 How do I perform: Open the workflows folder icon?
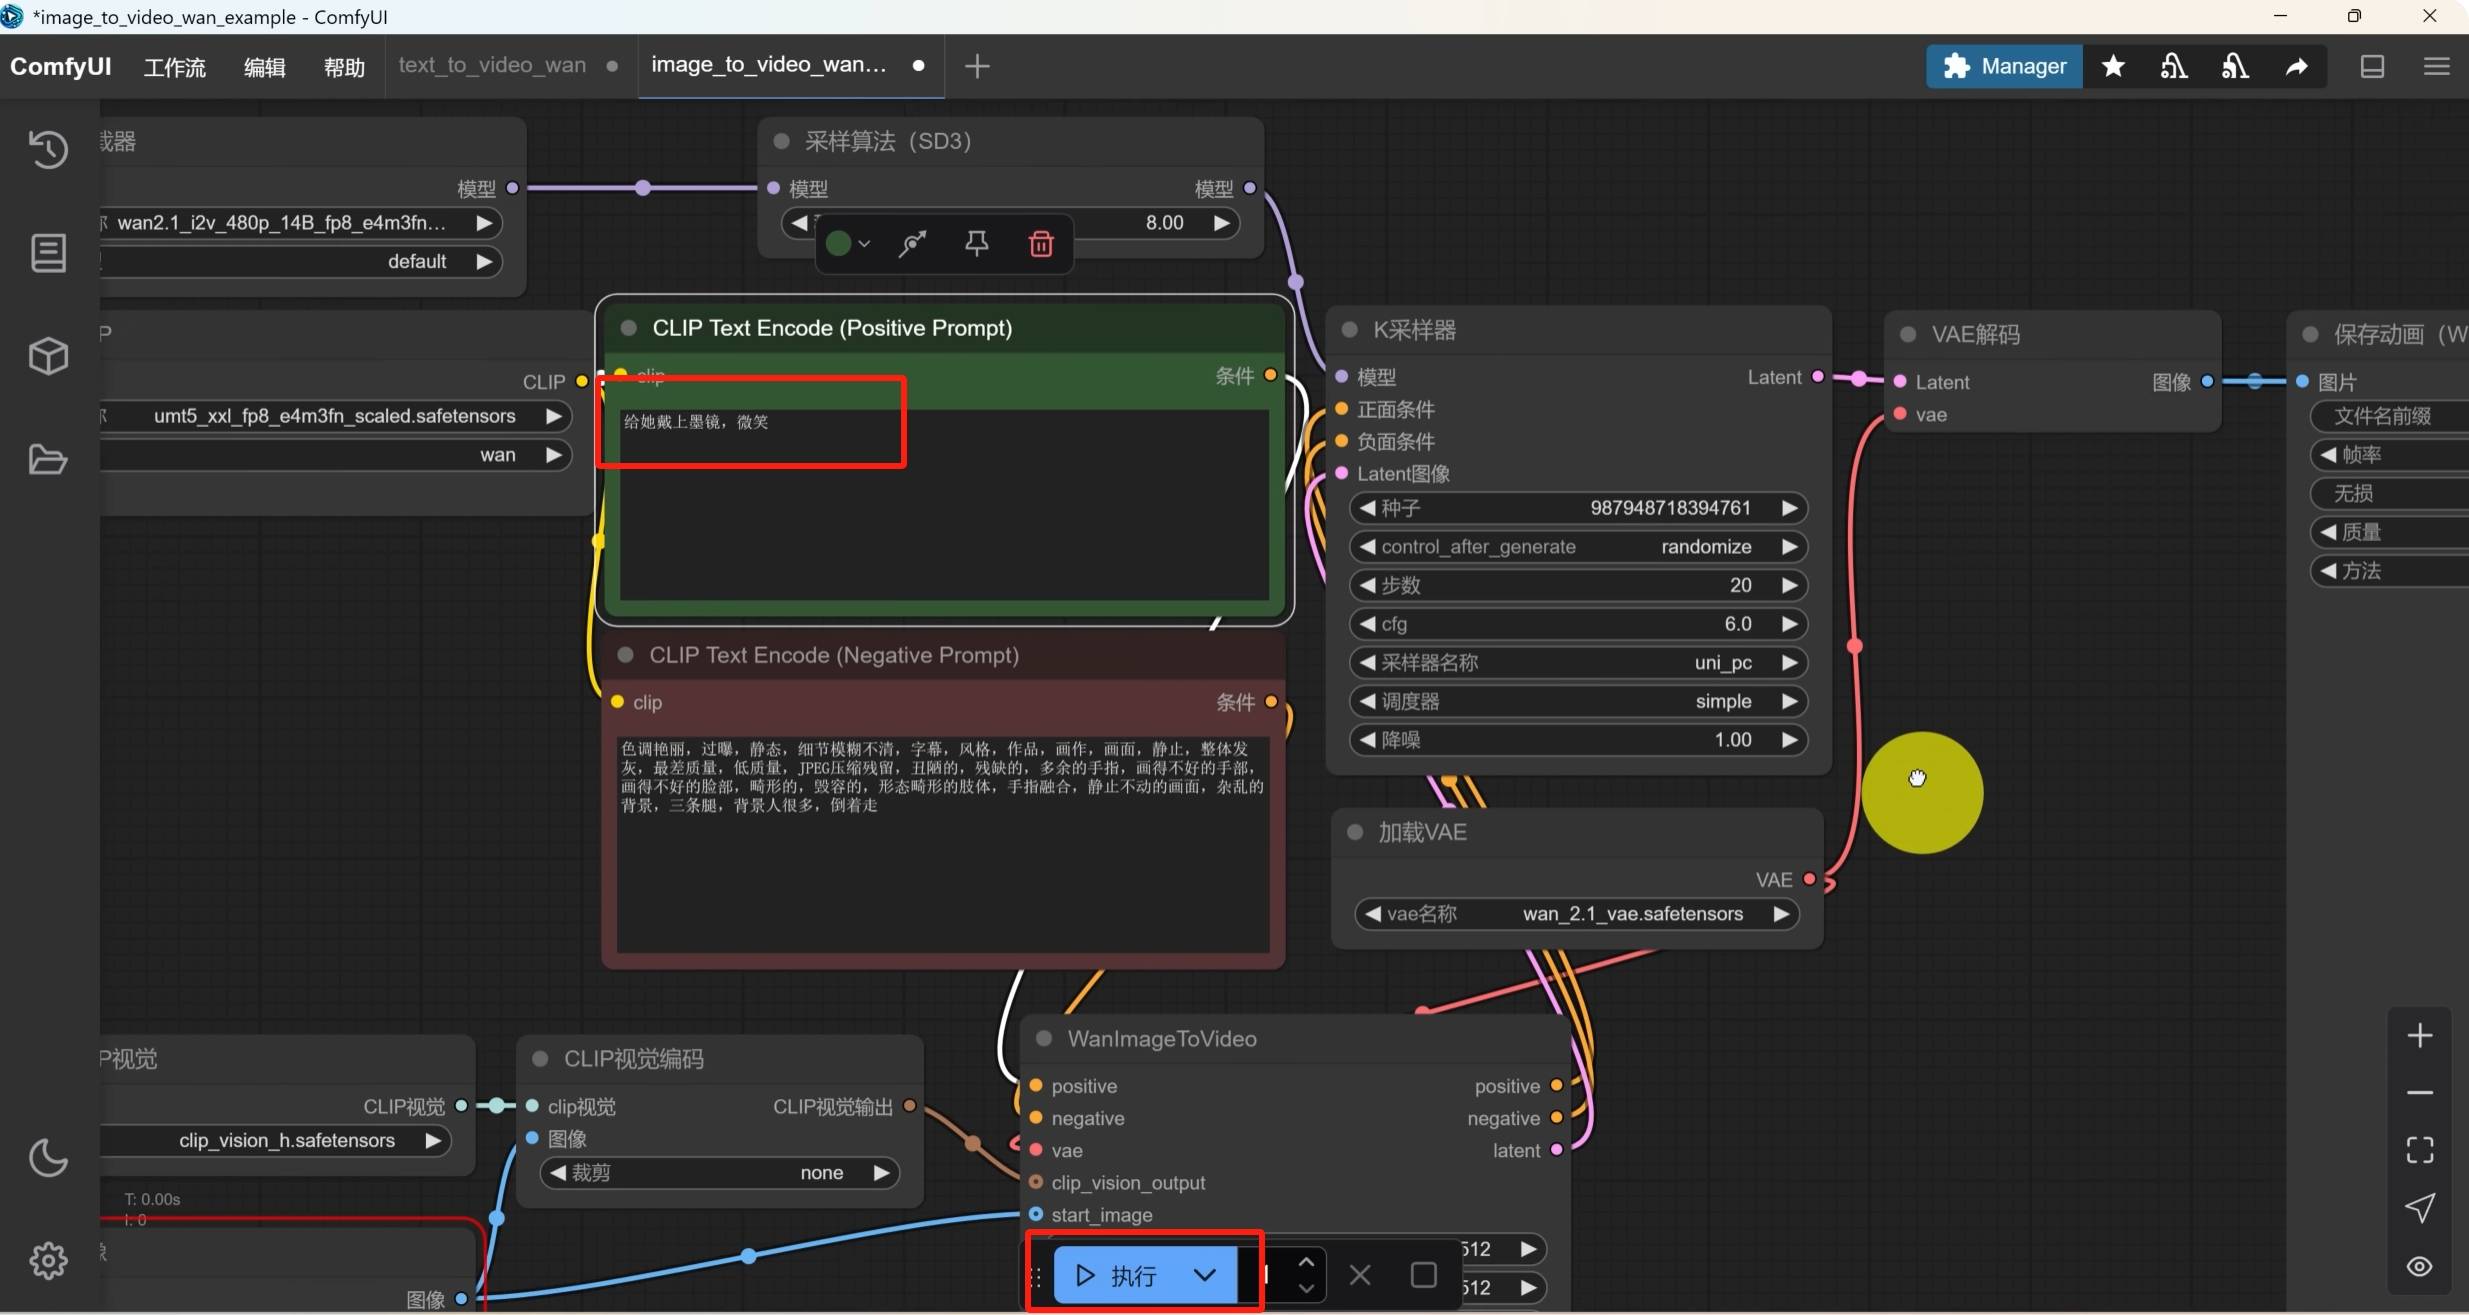pos(48,460)
